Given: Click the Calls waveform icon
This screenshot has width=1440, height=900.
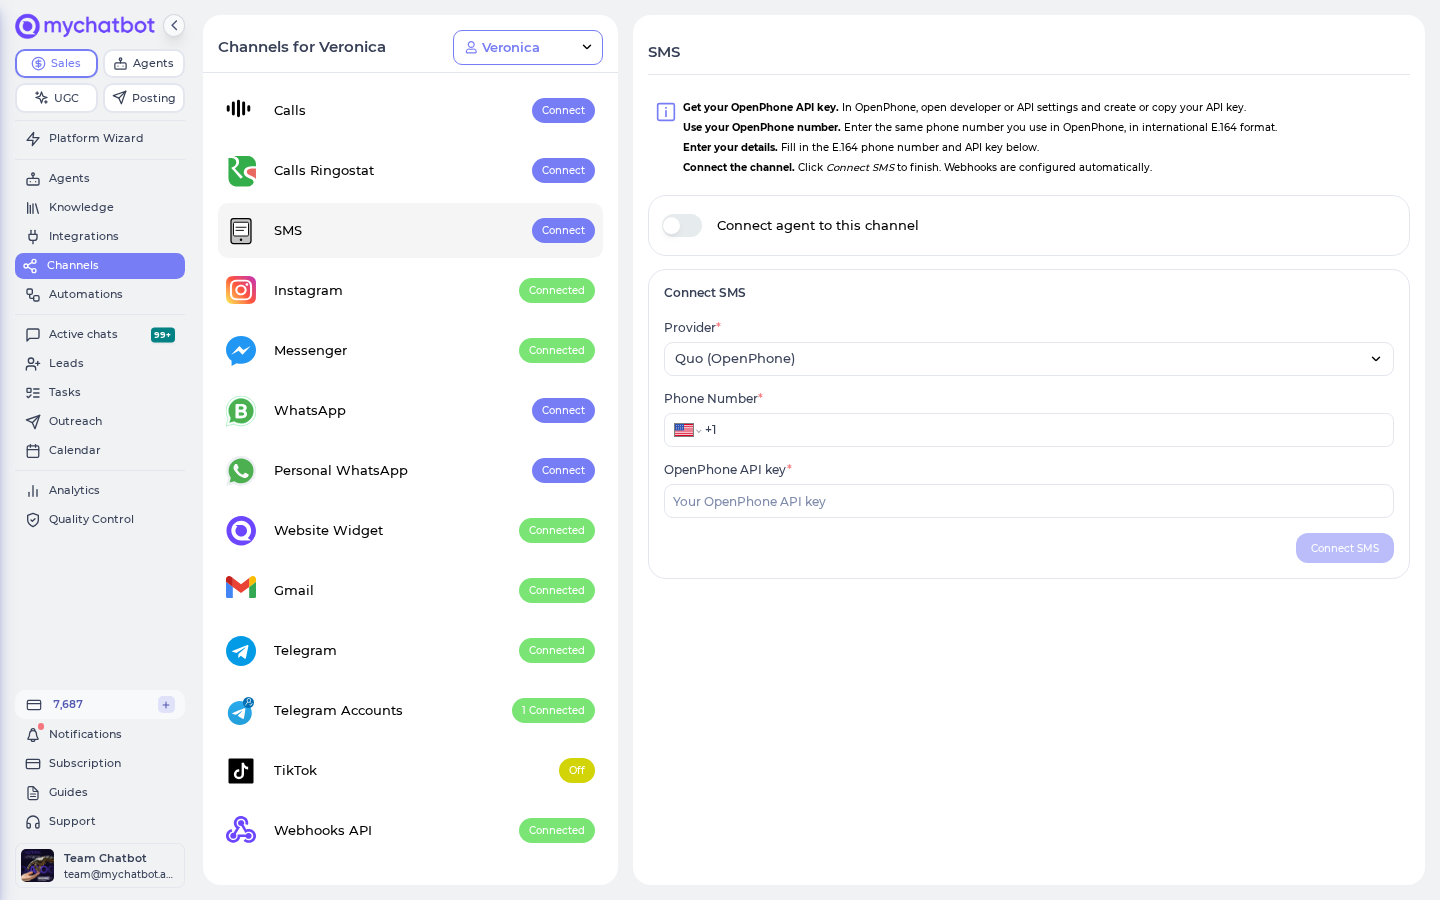Looking at the screenshot, I should (x=239, y=109).
